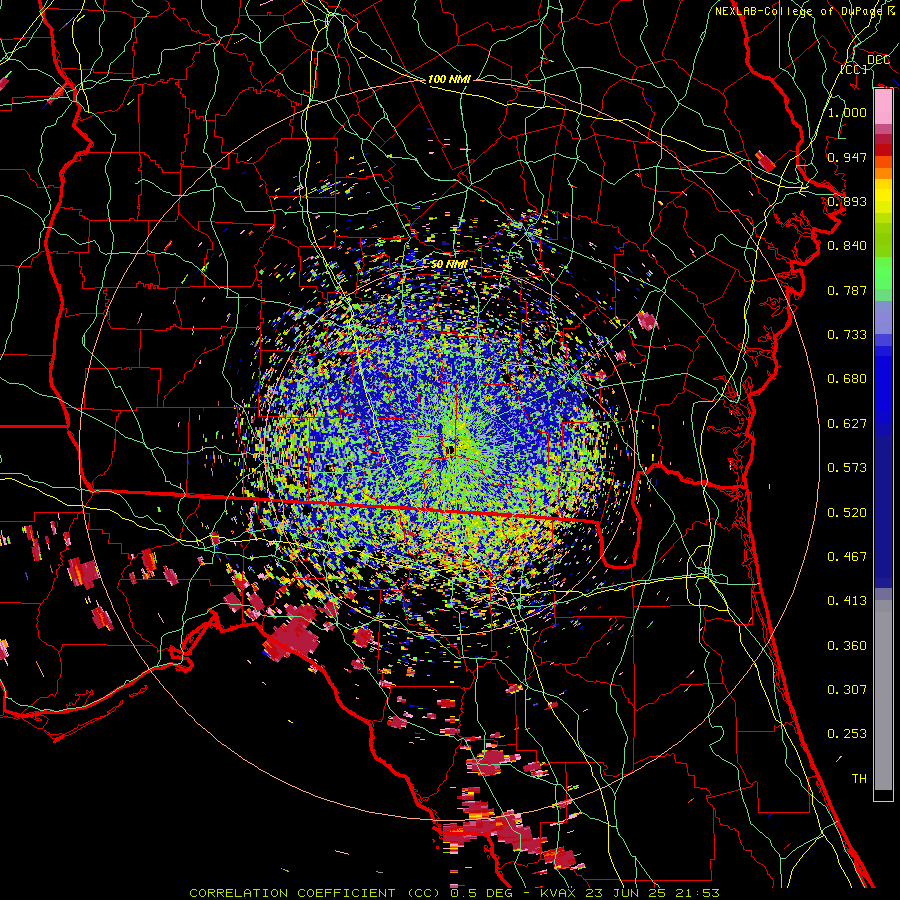Select the 0.787 legend value

[847, 290]
